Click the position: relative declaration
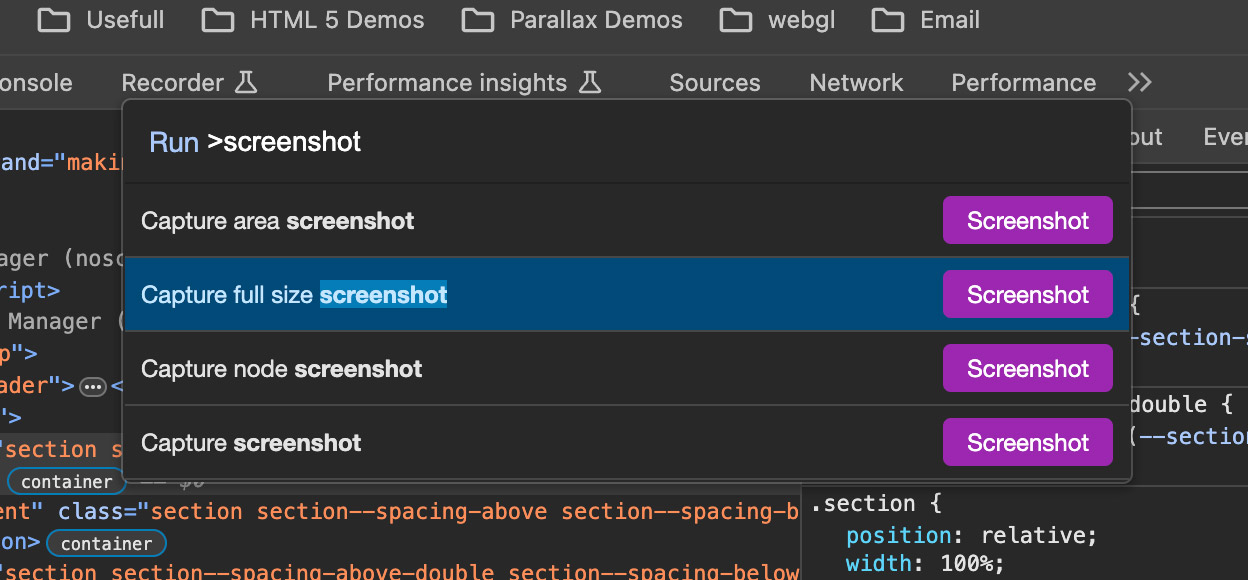1248x580 pixels. coord(972,535)
